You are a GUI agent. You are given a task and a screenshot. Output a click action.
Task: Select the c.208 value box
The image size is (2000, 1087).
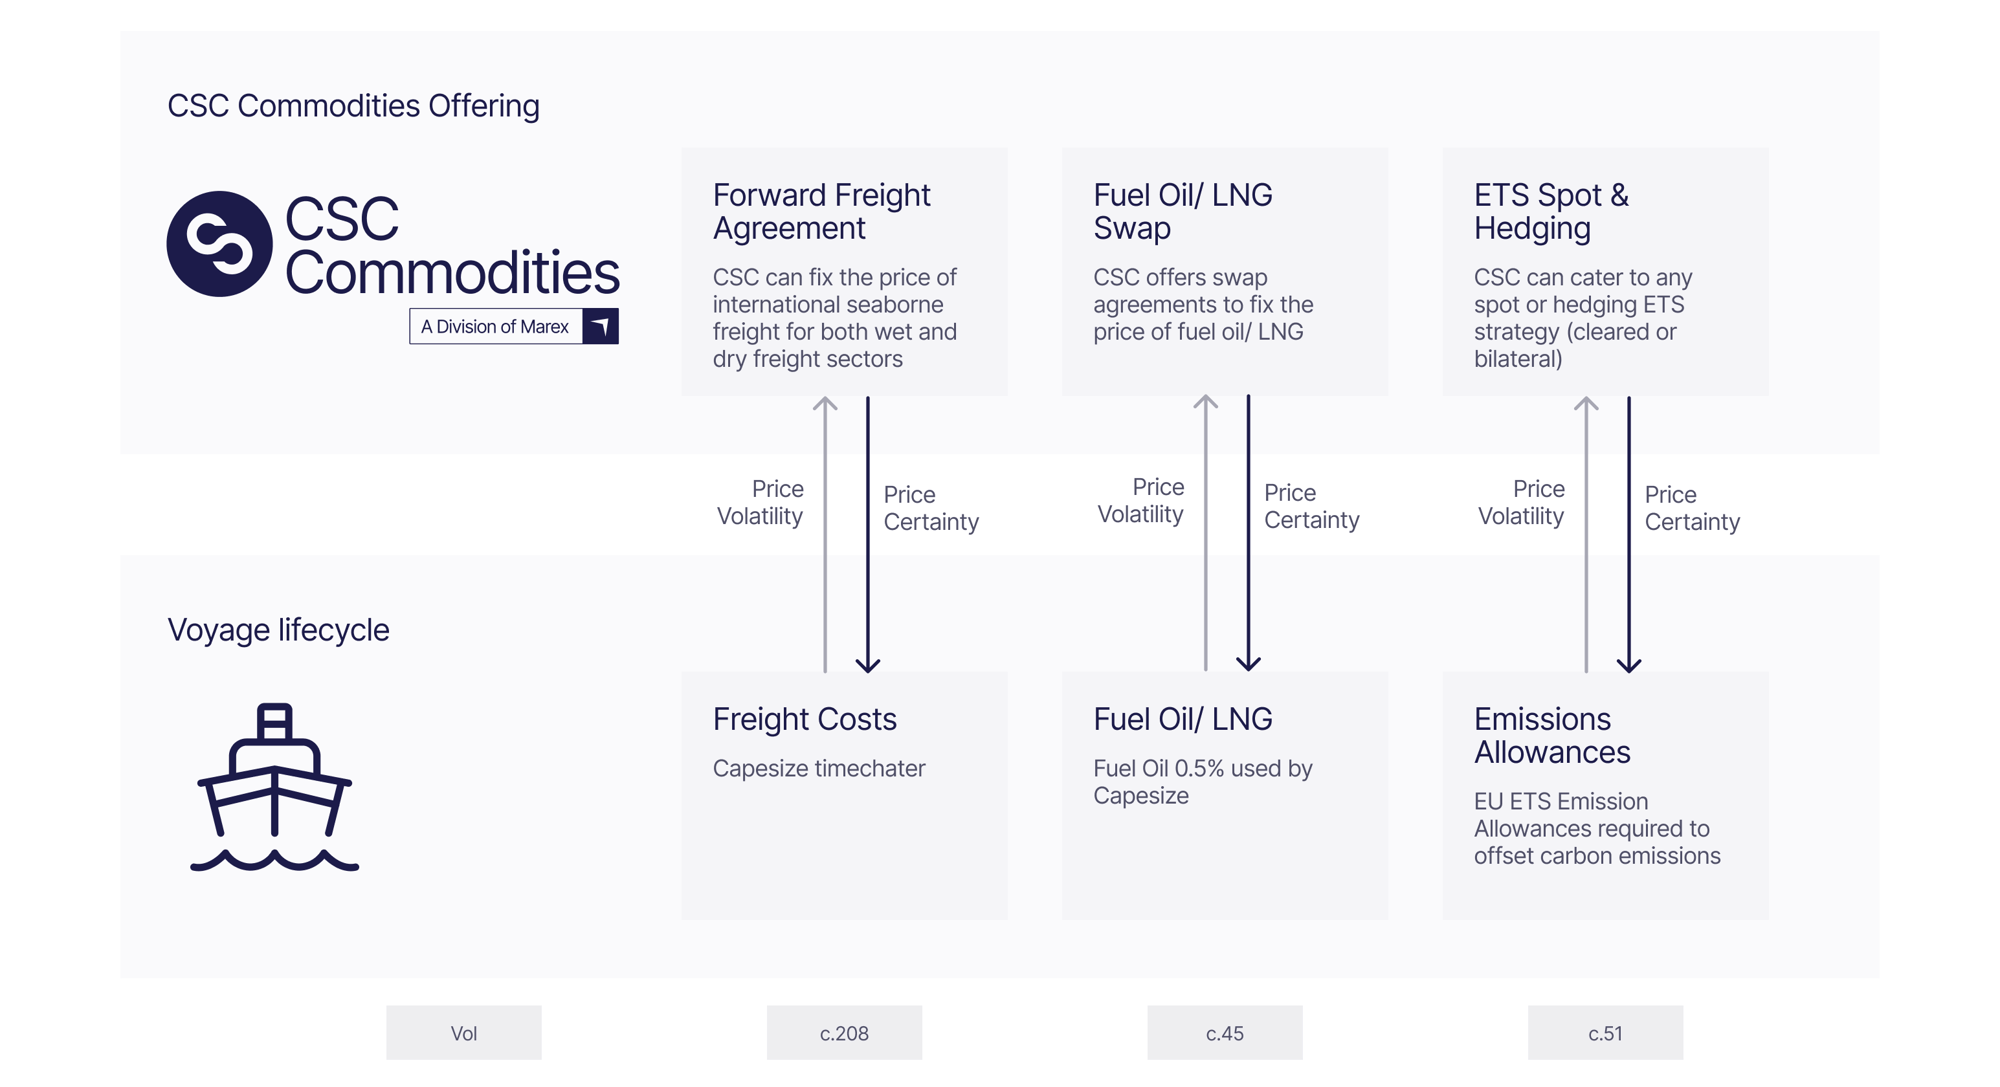pyautogui.click(x=844, y=1033)
